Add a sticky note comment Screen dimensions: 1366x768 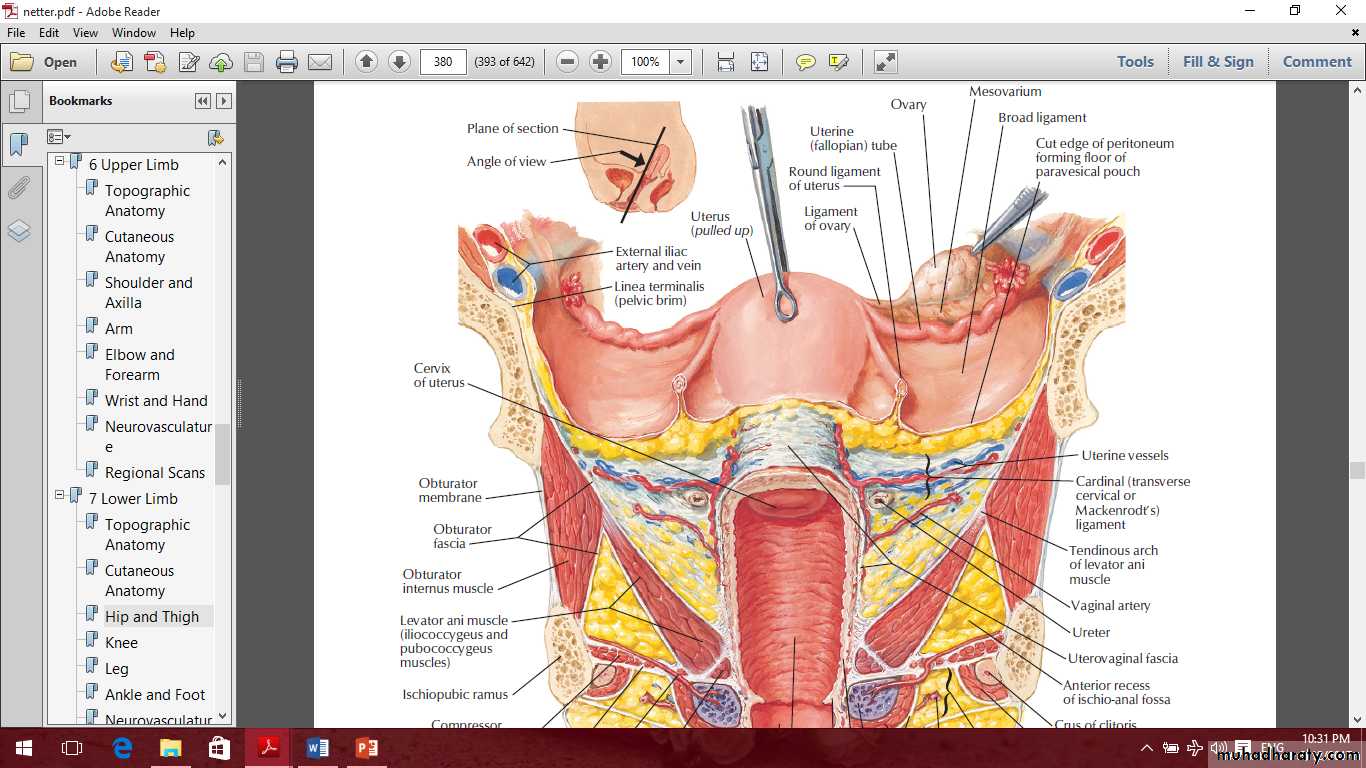pyautogui.click(x=805, y=62)
